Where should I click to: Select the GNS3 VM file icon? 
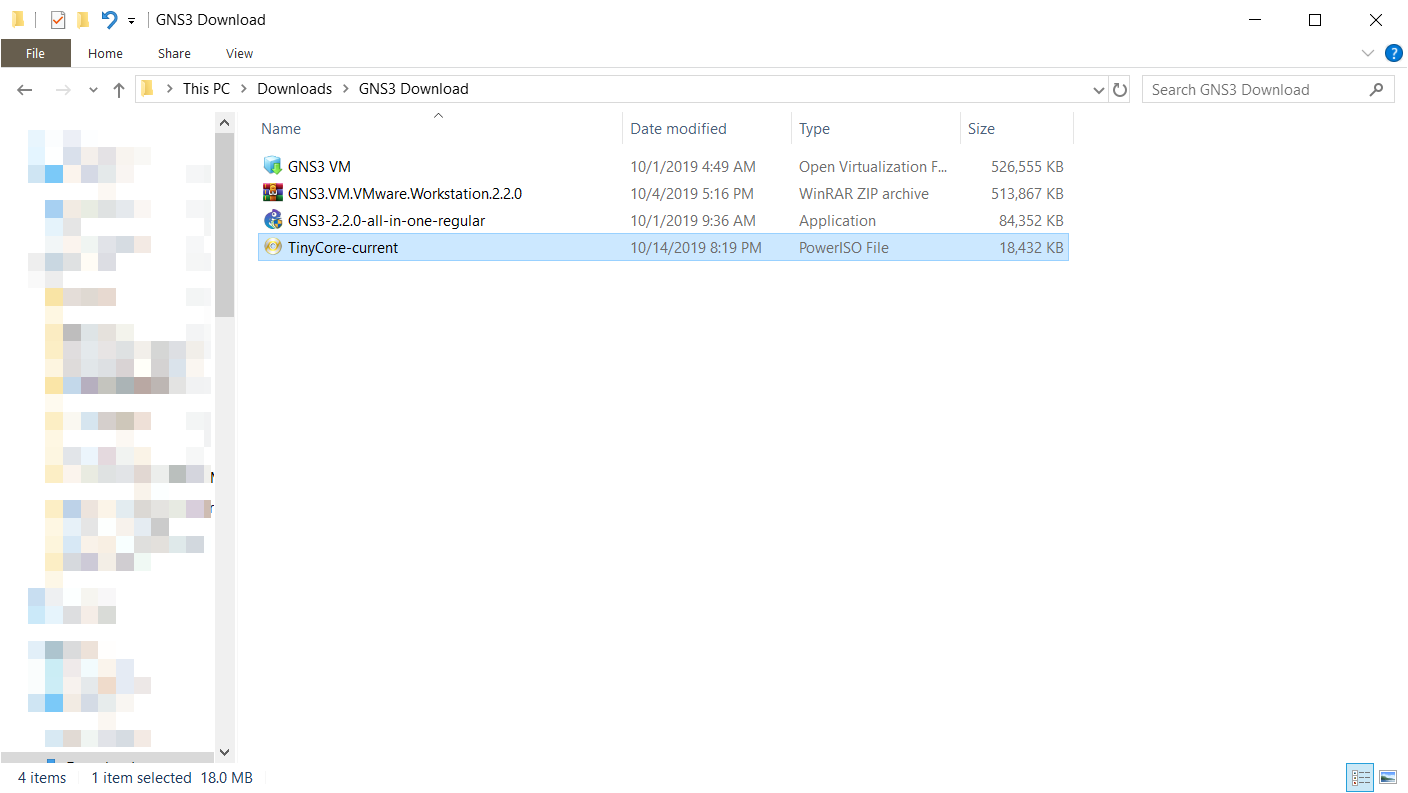273,166
